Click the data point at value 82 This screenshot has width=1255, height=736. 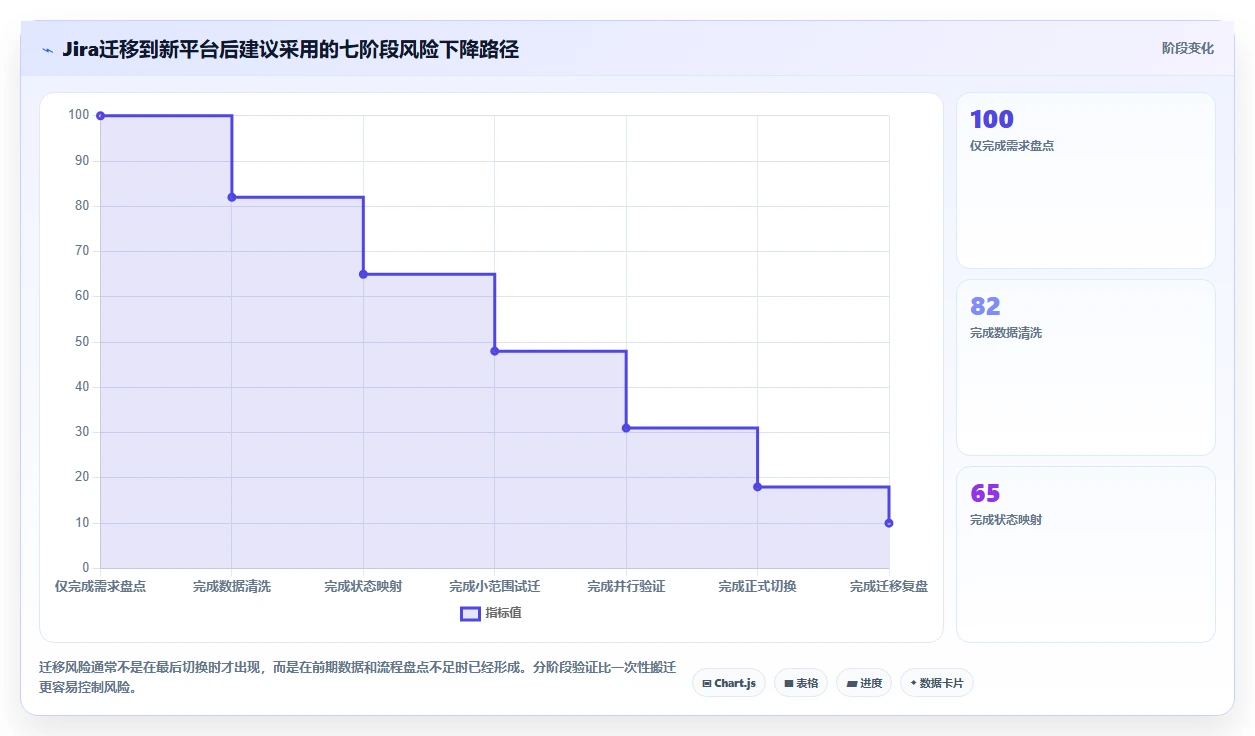click(232, 197)
